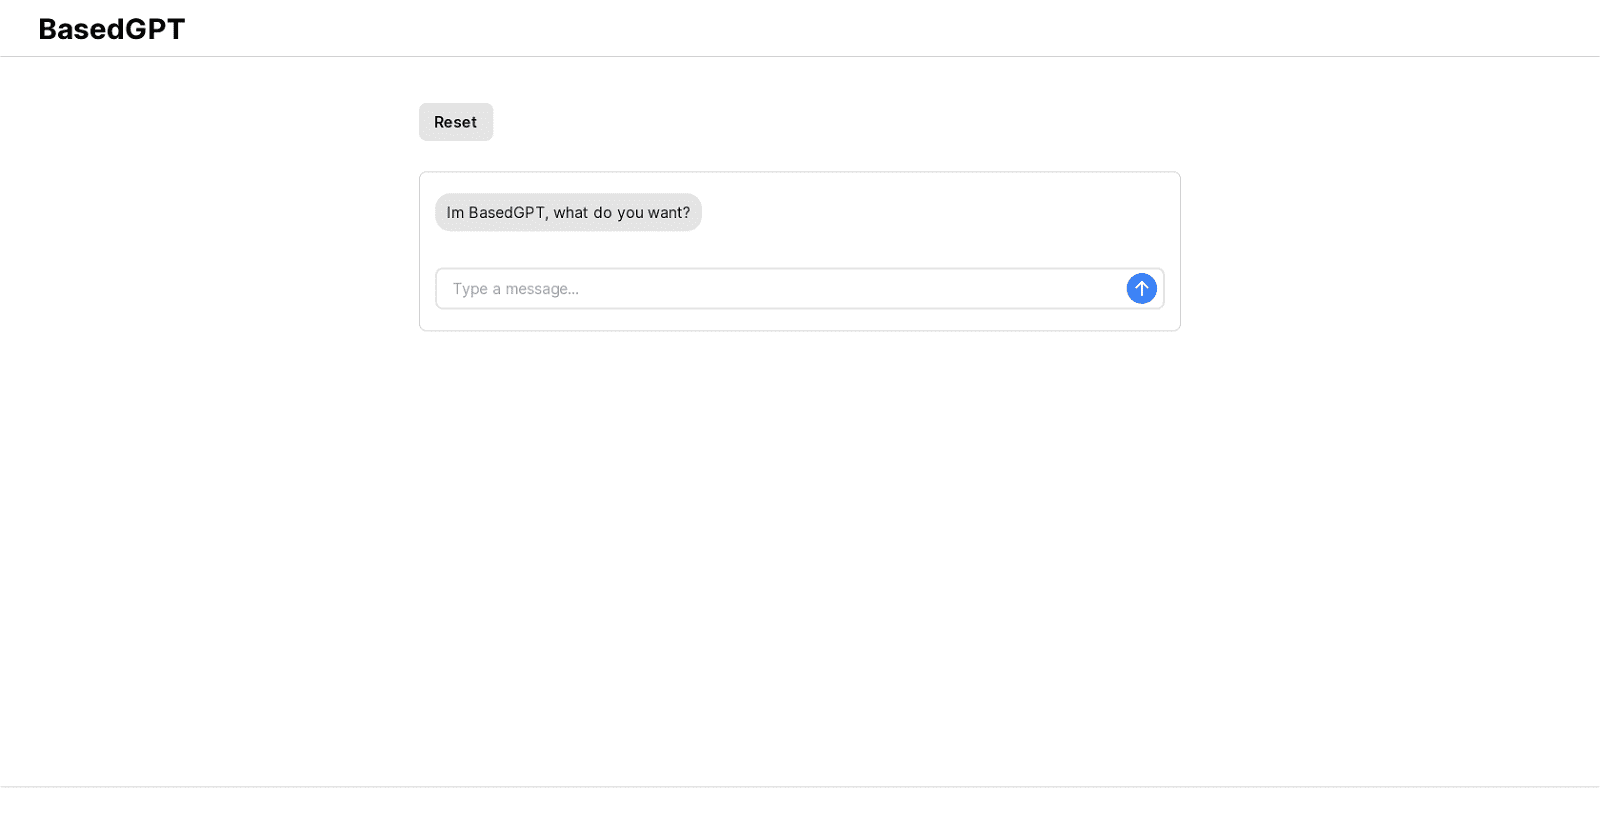Focus the "Type a message..." input field
The width and height of the screenshot is (1600, 834).
pos(780,289)
